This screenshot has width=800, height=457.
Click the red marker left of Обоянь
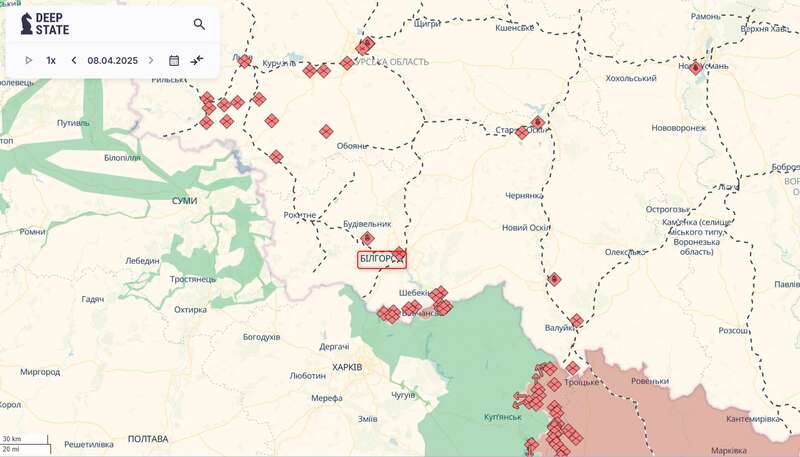[x=326, y=131]
